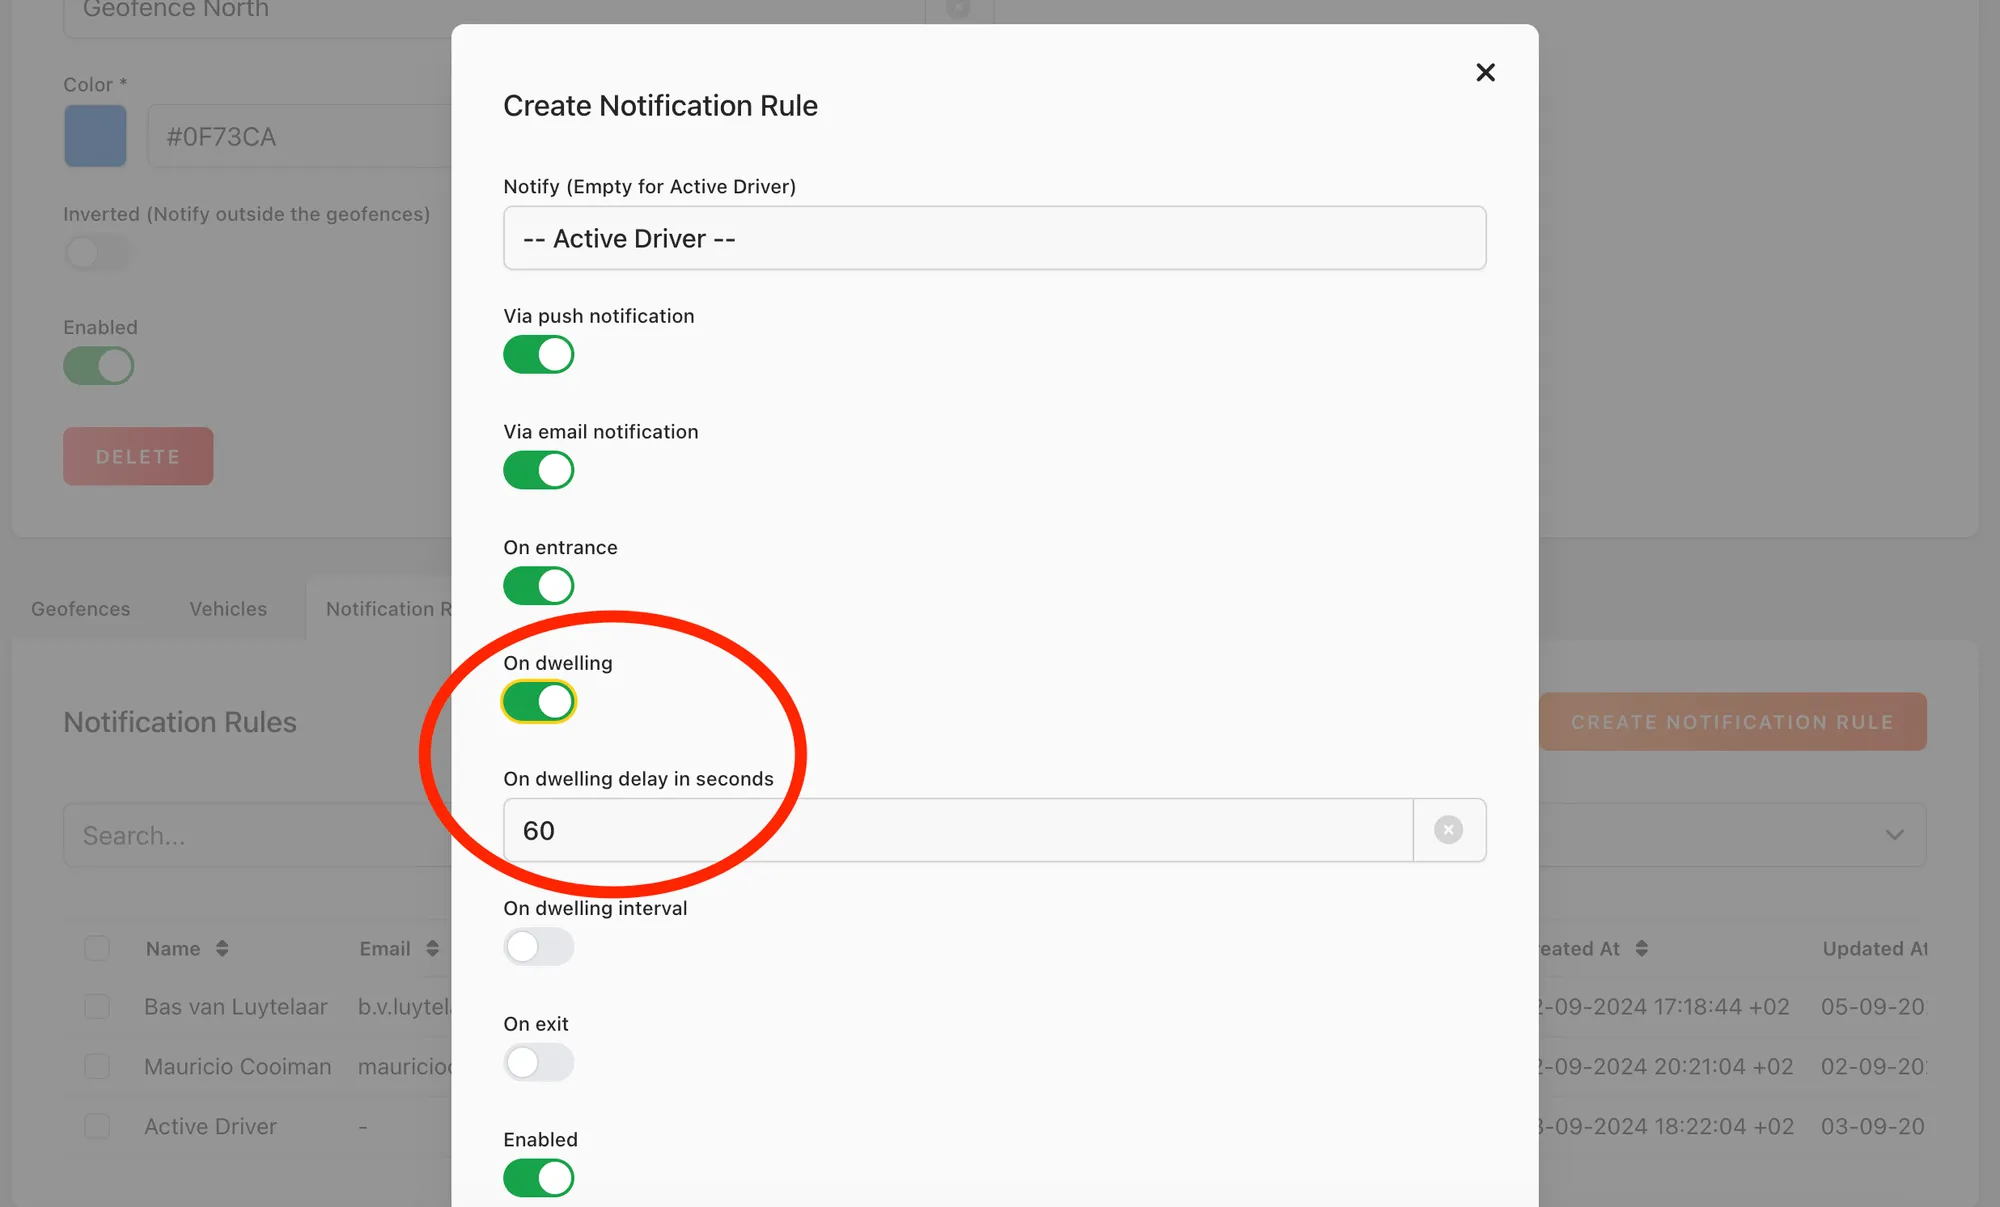Toggle Via push notification switch
Viewport: 2000px width, 1207px height.
point(538,354)
